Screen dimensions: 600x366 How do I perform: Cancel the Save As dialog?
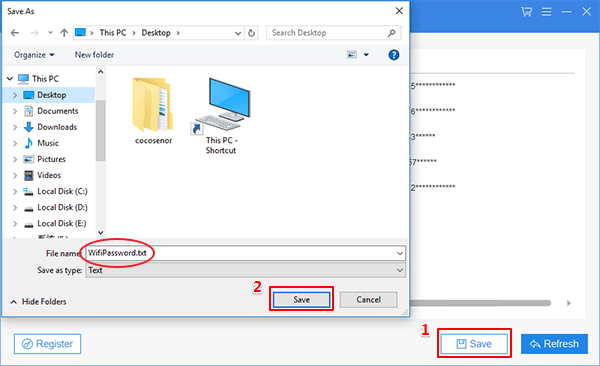(x=368, y=299)
